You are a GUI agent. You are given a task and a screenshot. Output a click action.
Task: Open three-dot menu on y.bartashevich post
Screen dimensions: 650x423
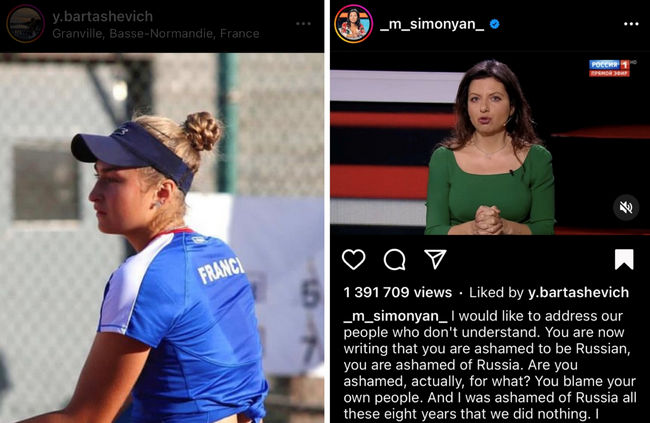[x=303, y=24]
